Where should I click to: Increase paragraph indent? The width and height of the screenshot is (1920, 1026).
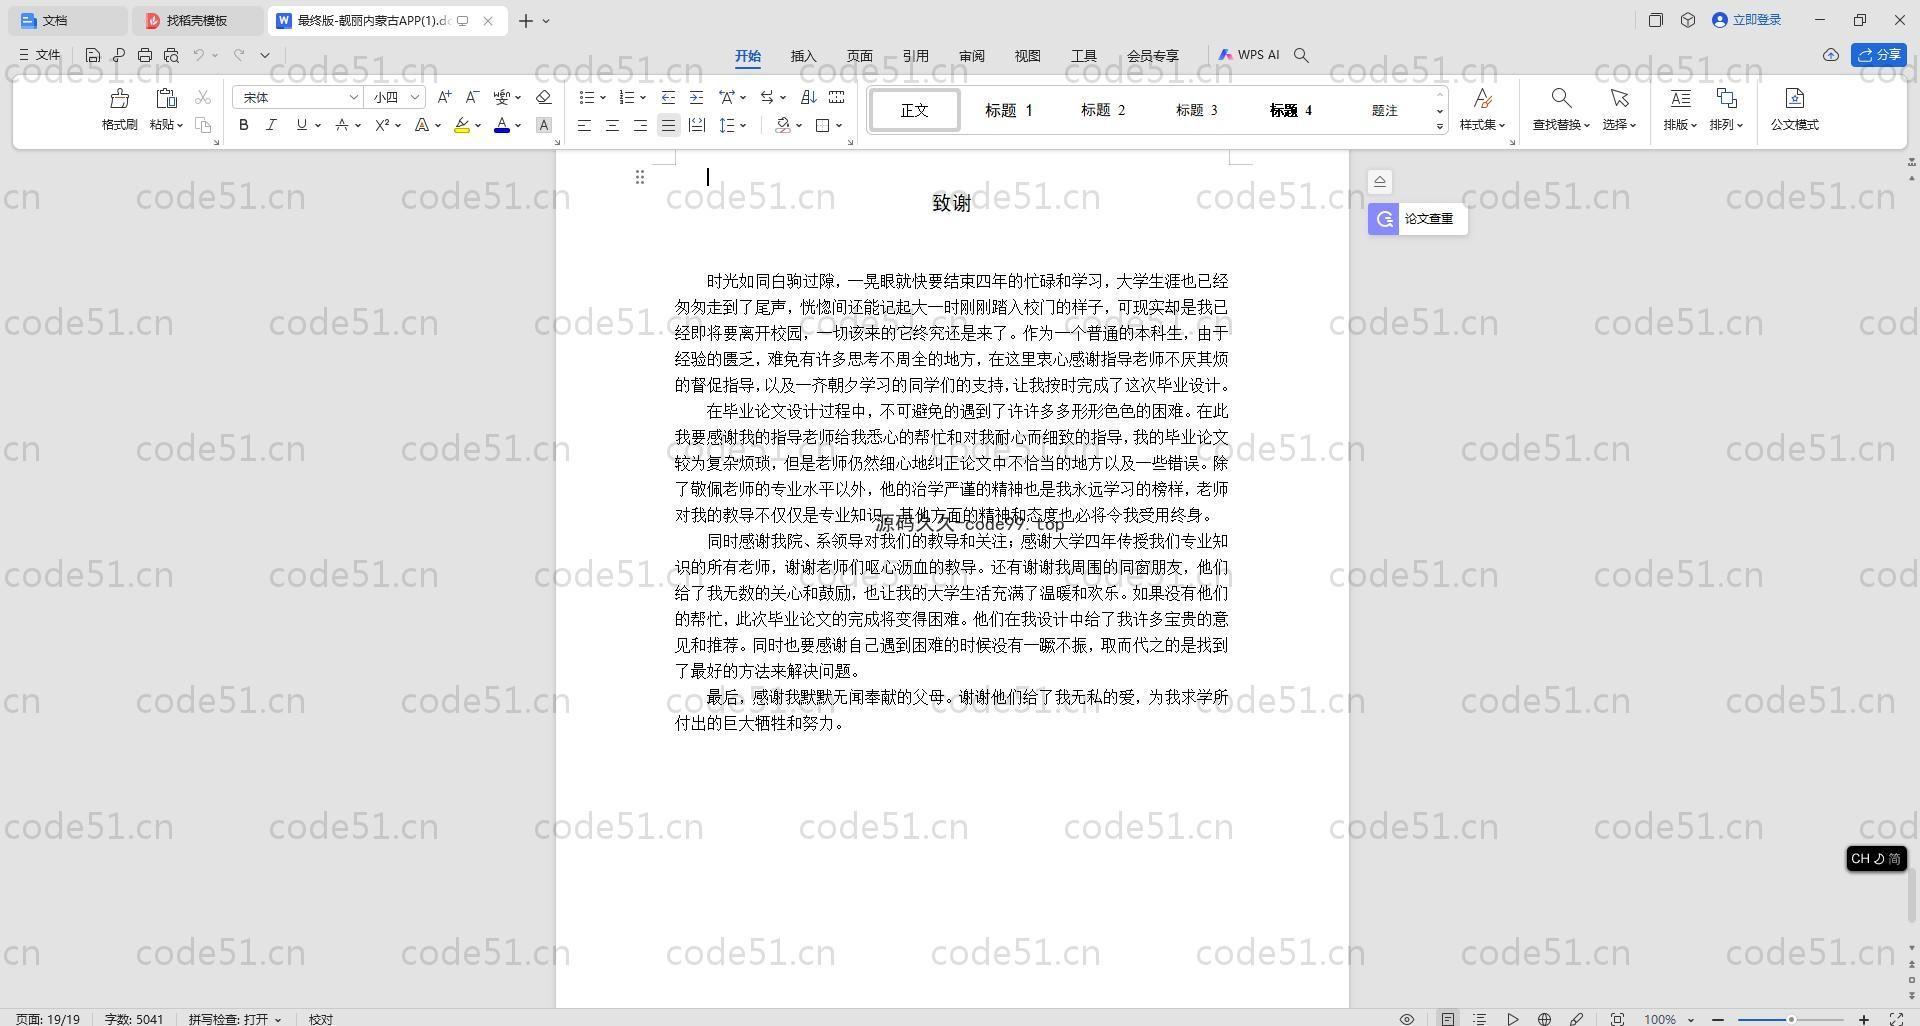click(x=696, y=97)
